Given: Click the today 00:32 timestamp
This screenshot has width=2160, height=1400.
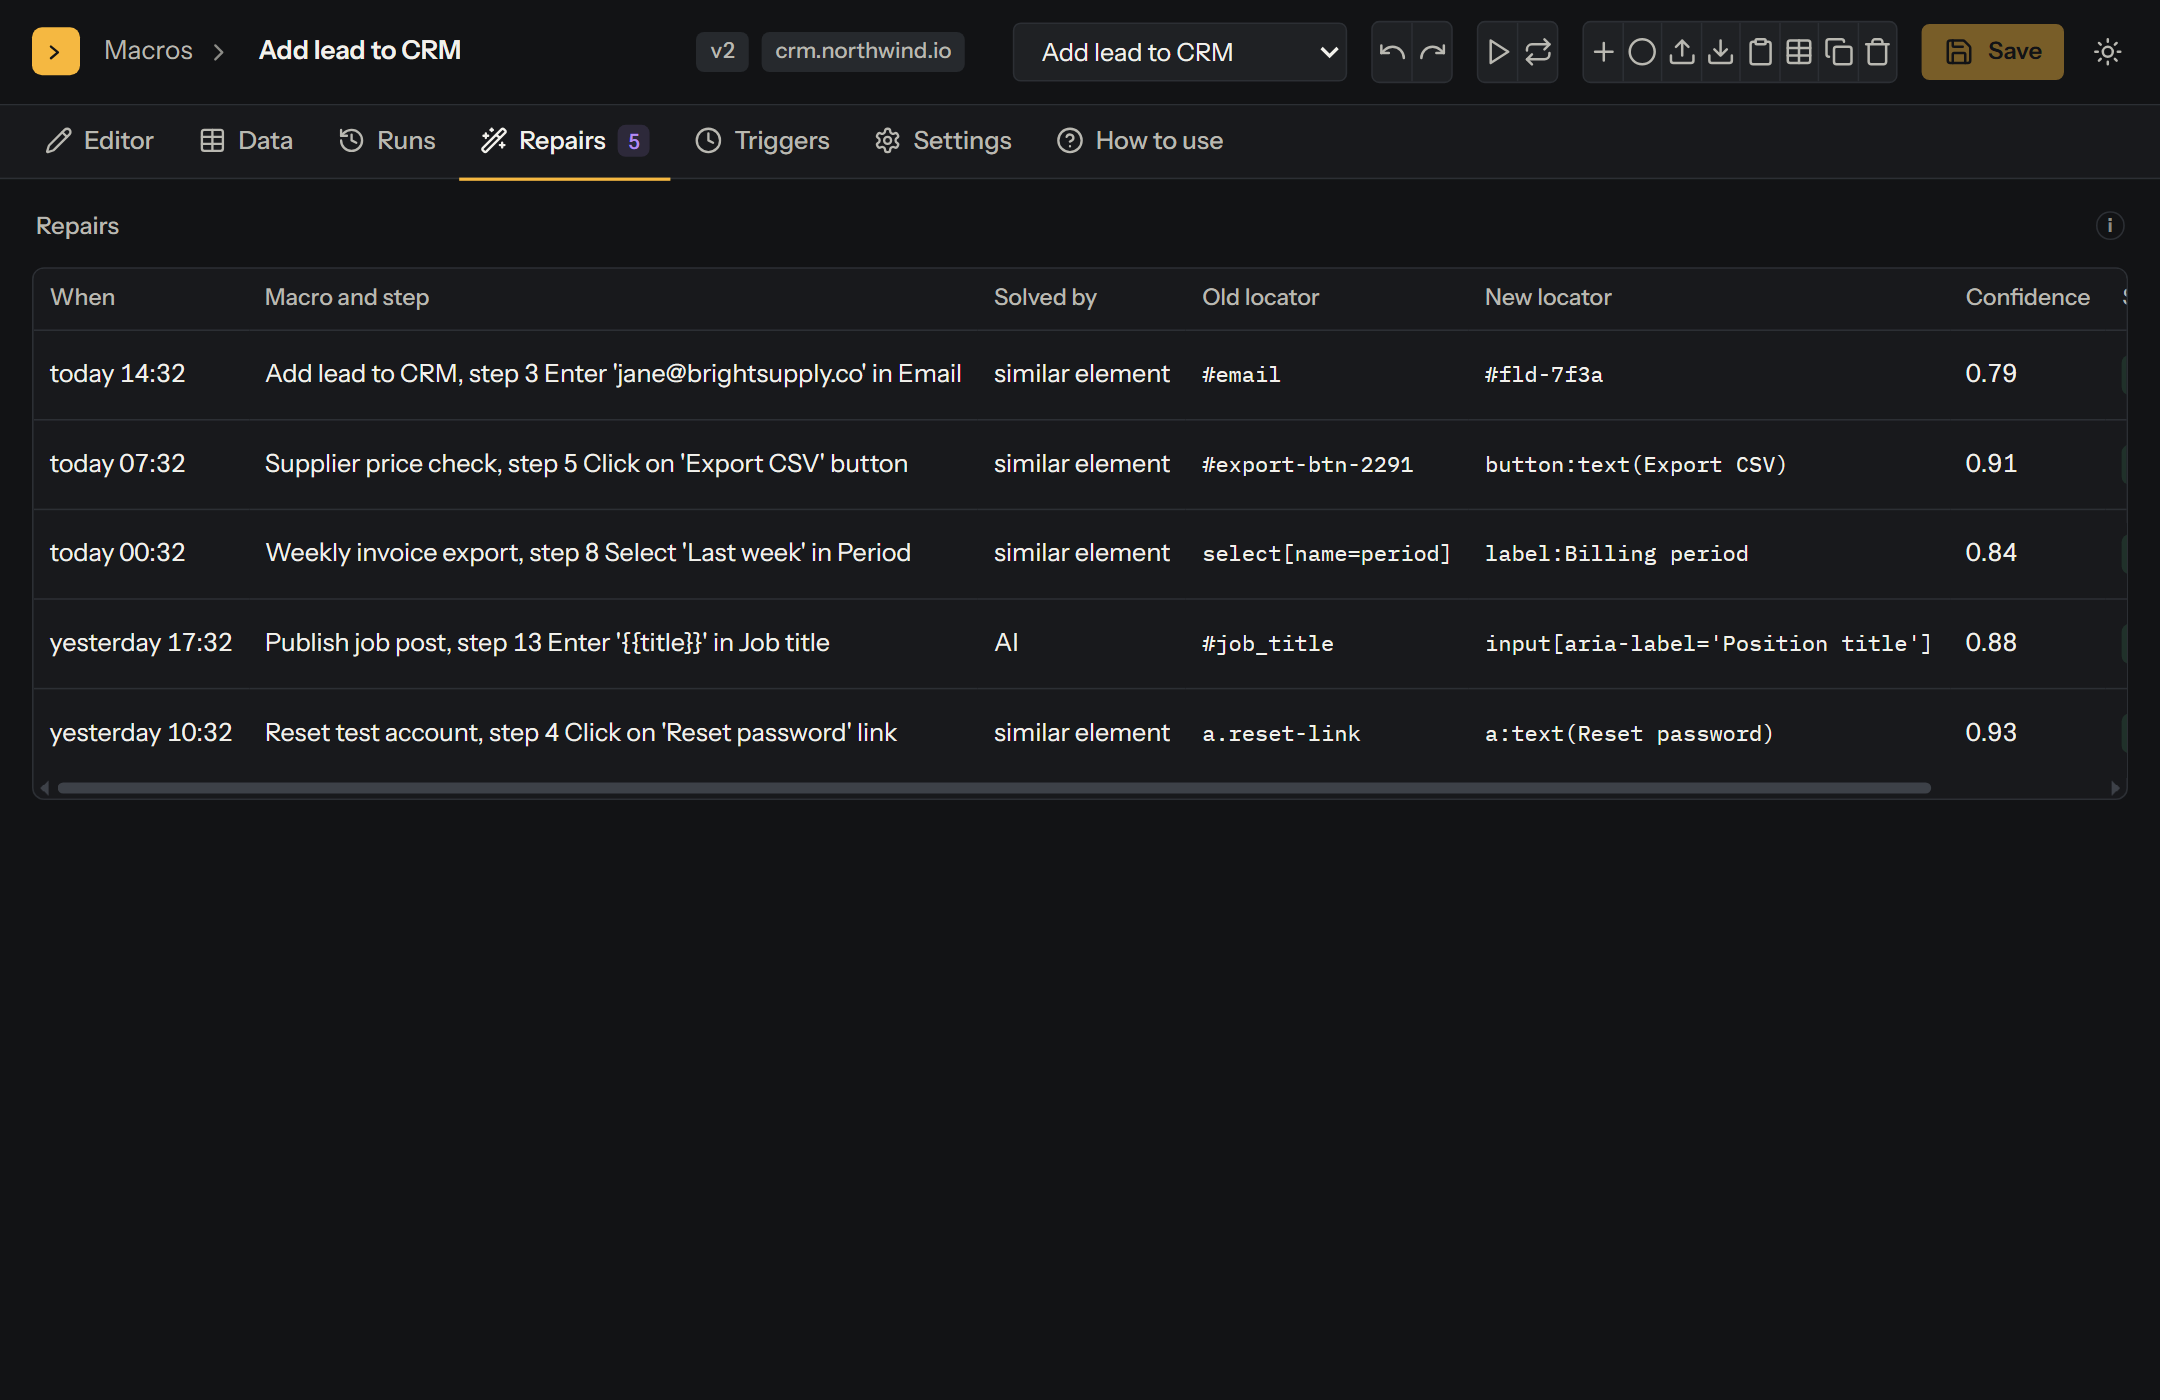Looking at the screenshot, I should (118, 553).
